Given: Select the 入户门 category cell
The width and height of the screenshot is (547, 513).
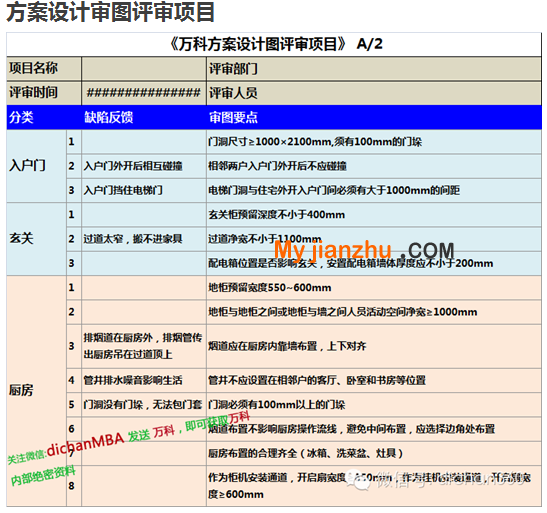Looking at the screenshot, I should (x=36, y=166).
